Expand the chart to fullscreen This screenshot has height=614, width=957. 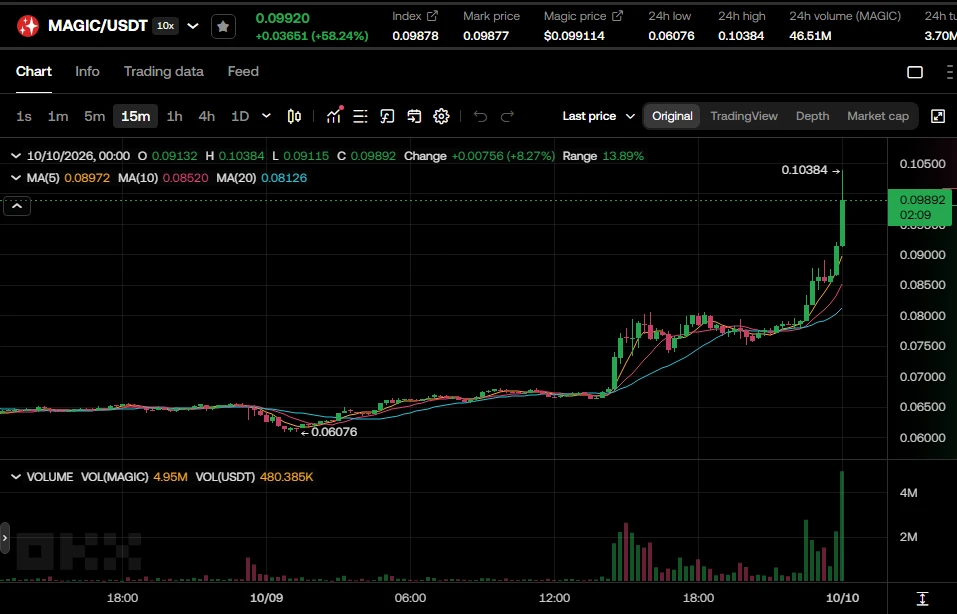click(938, 116)
